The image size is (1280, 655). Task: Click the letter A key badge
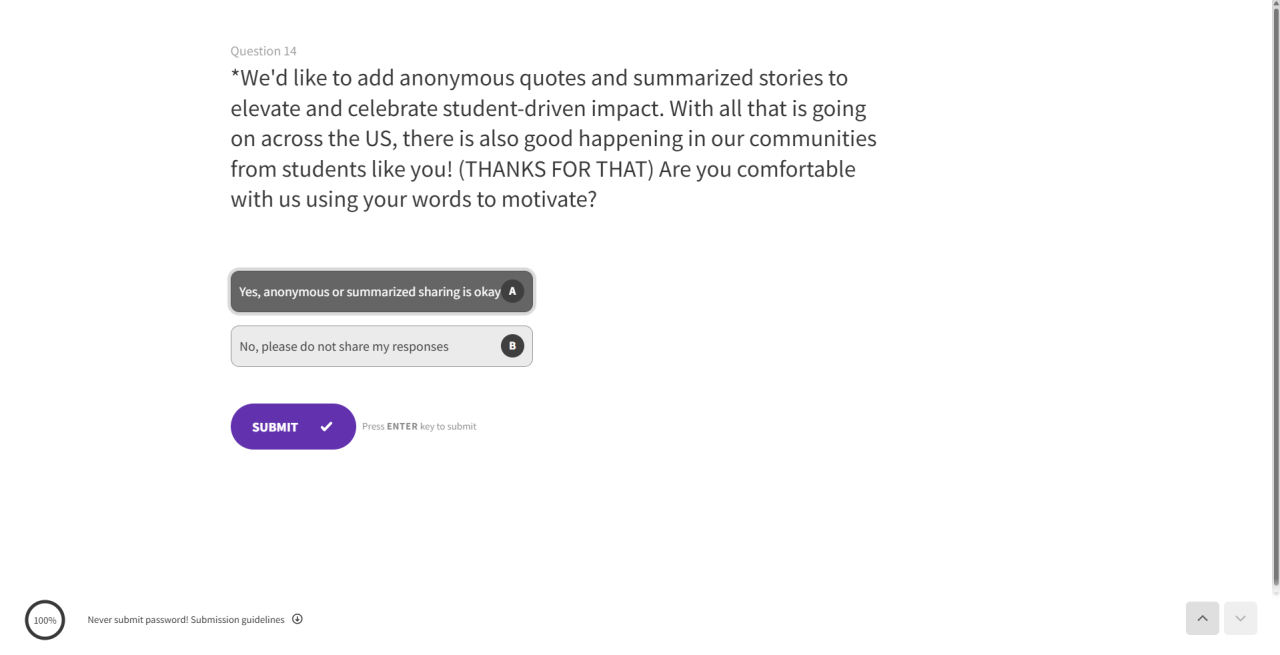pos(512,292)
